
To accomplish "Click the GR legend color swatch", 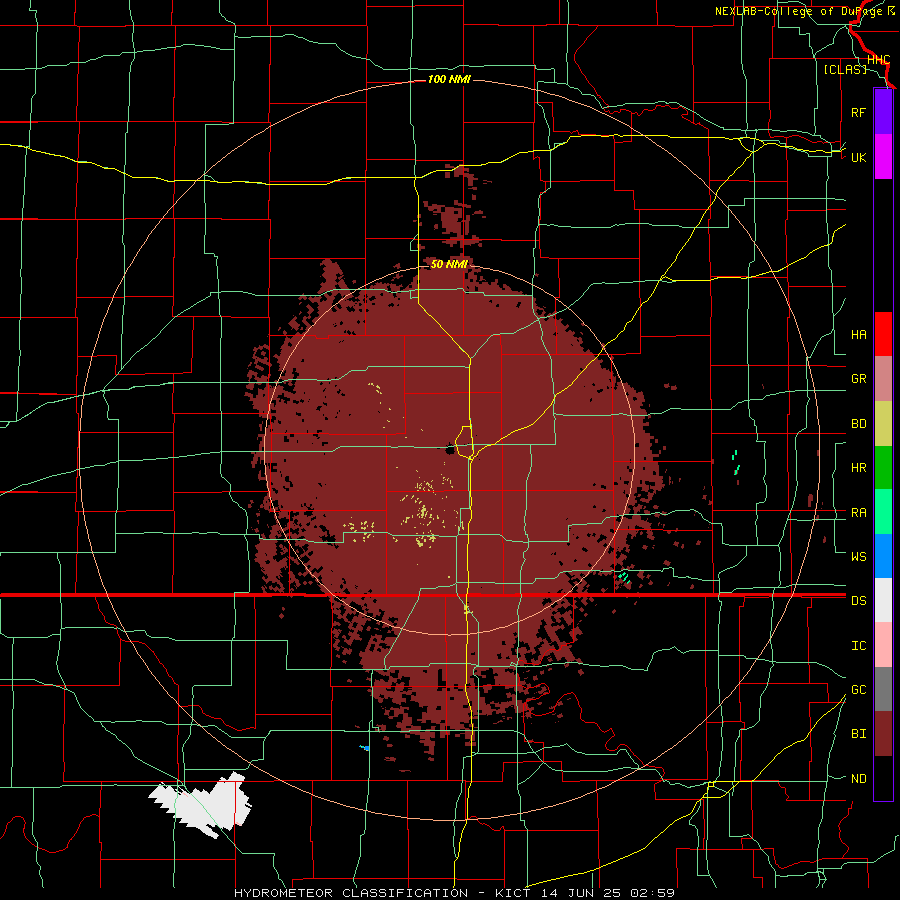I will tap(883, 379).
